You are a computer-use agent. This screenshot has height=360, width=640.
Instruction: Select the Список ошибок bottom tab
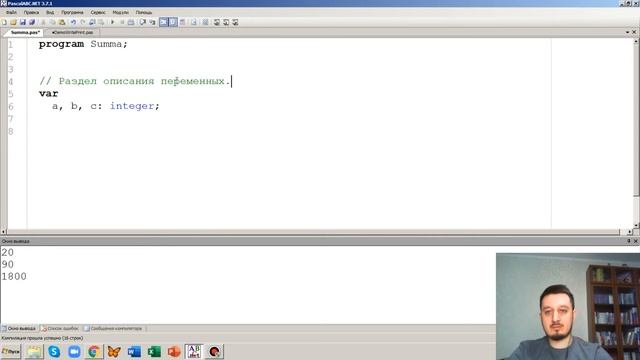(60, 329)
